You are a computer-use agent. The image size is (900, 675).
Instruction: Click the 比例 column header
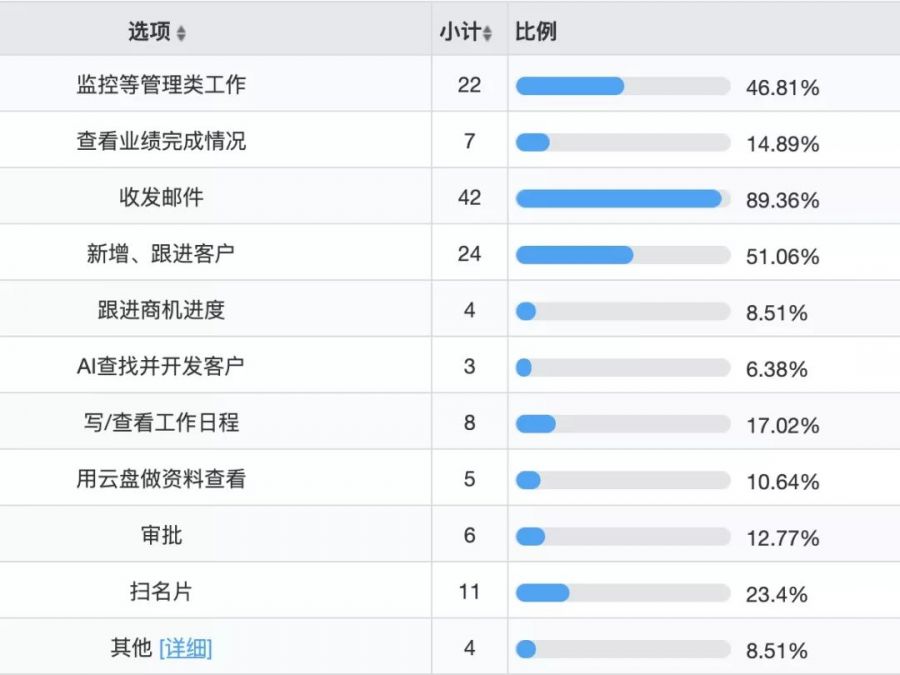pos(536,32)
